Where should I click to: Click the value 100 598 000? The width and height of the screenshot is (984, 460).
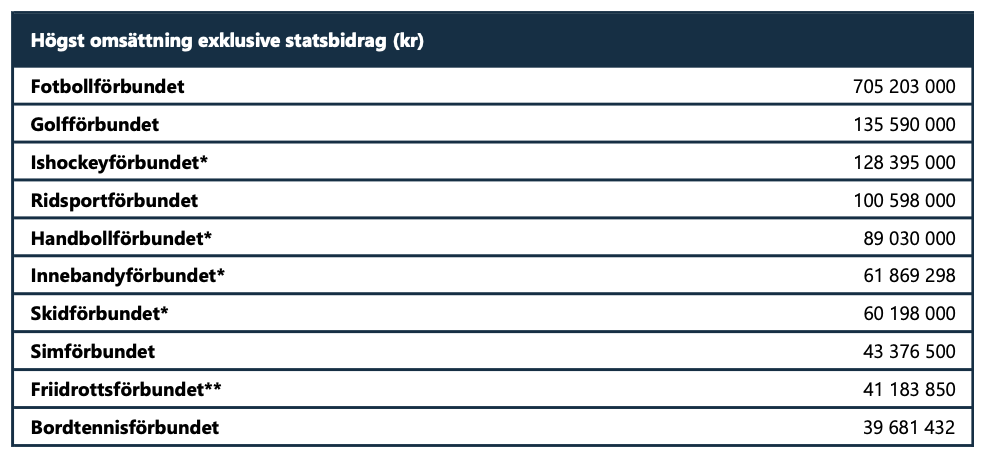tap(904, 201)
